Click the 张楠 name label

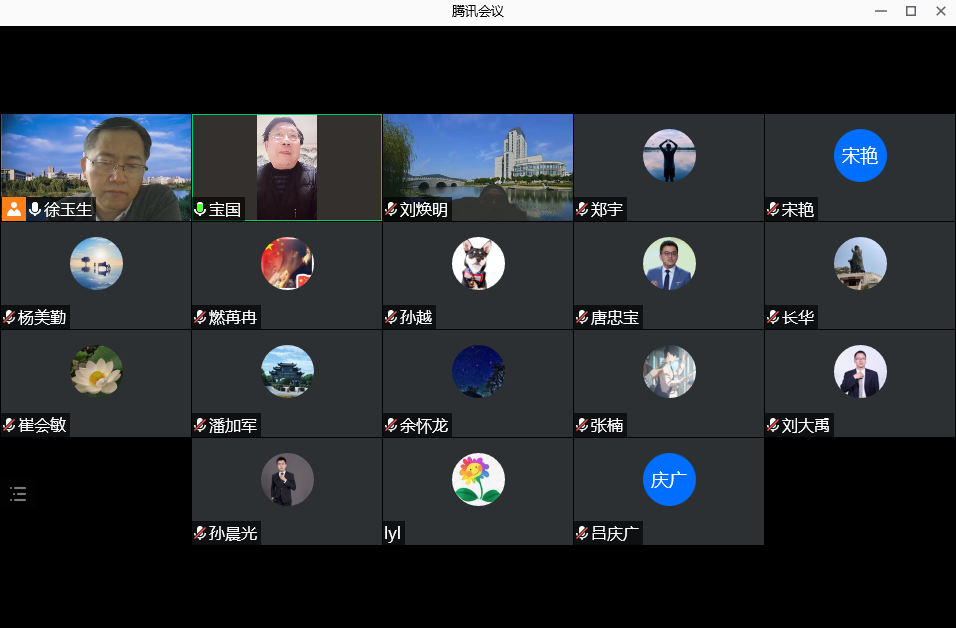coord(606,426)
